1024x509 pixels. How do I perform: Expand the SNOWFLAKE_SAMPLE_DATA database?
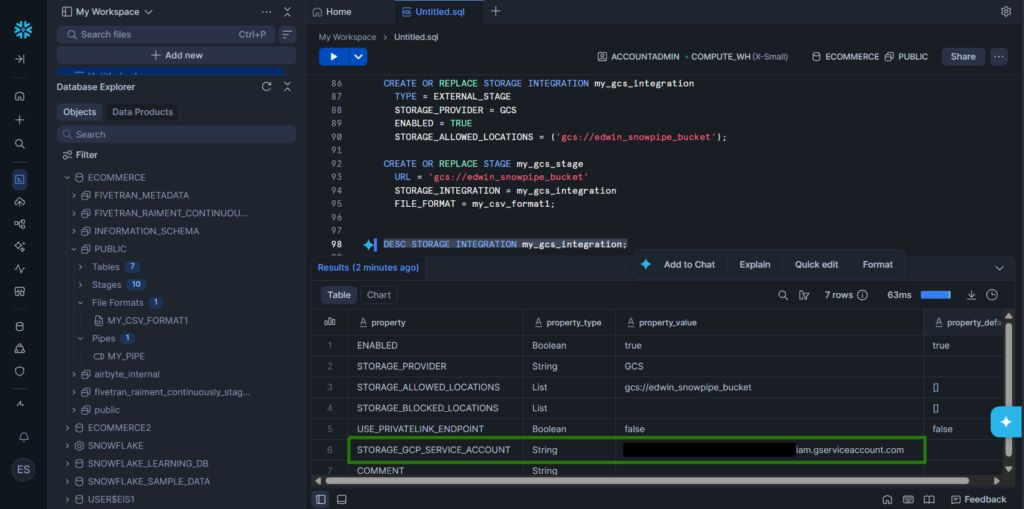(67, 482)
